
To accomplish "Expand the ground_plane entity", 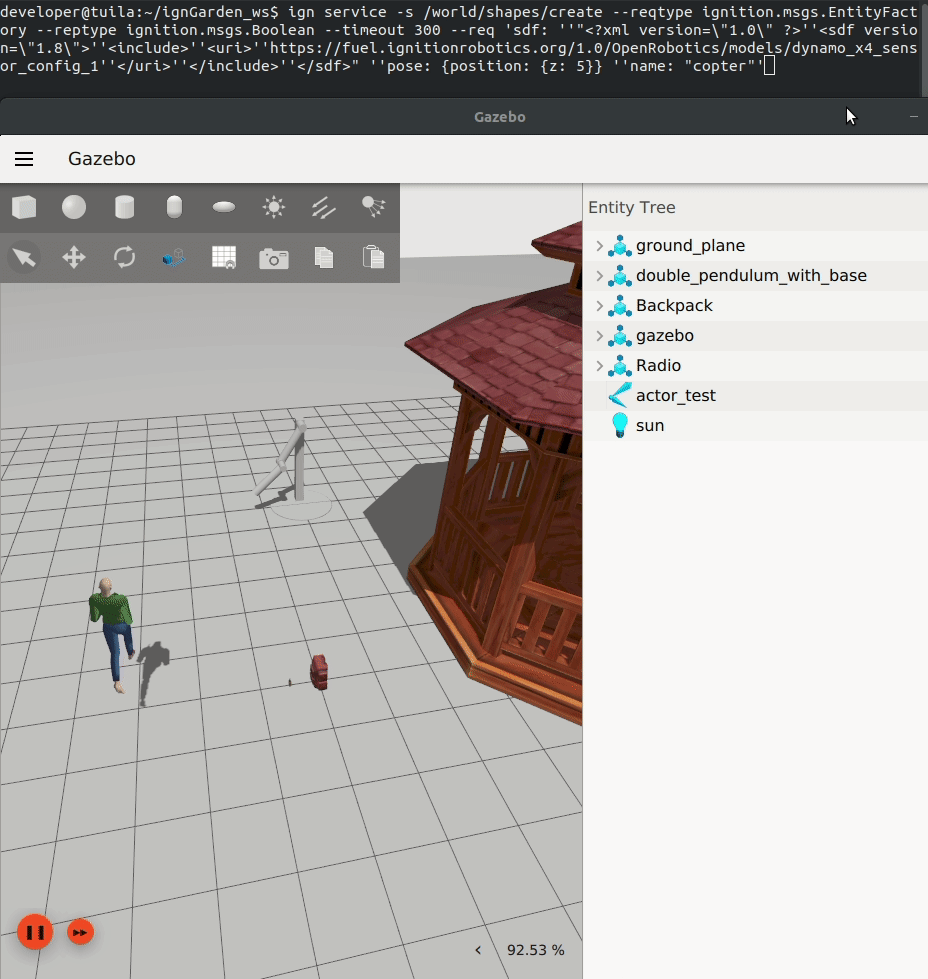I will 600,245.
